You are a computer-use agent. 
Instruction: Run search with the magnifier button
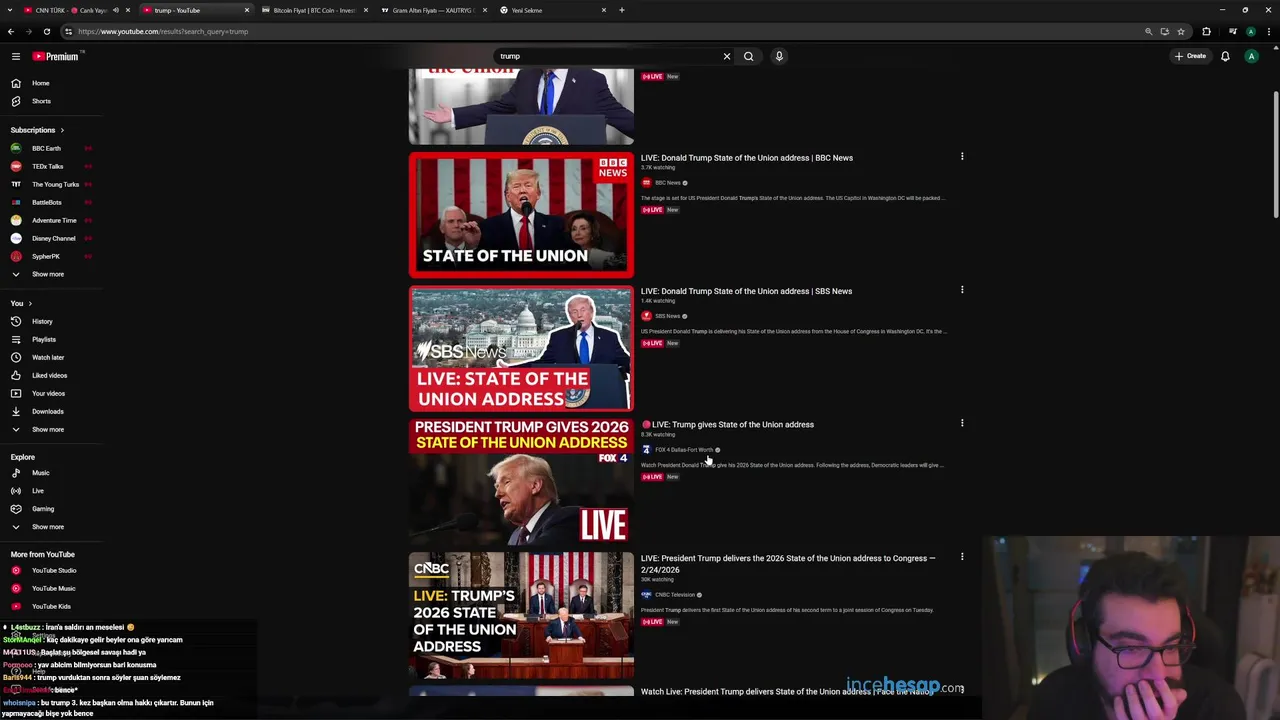point(748,56)
